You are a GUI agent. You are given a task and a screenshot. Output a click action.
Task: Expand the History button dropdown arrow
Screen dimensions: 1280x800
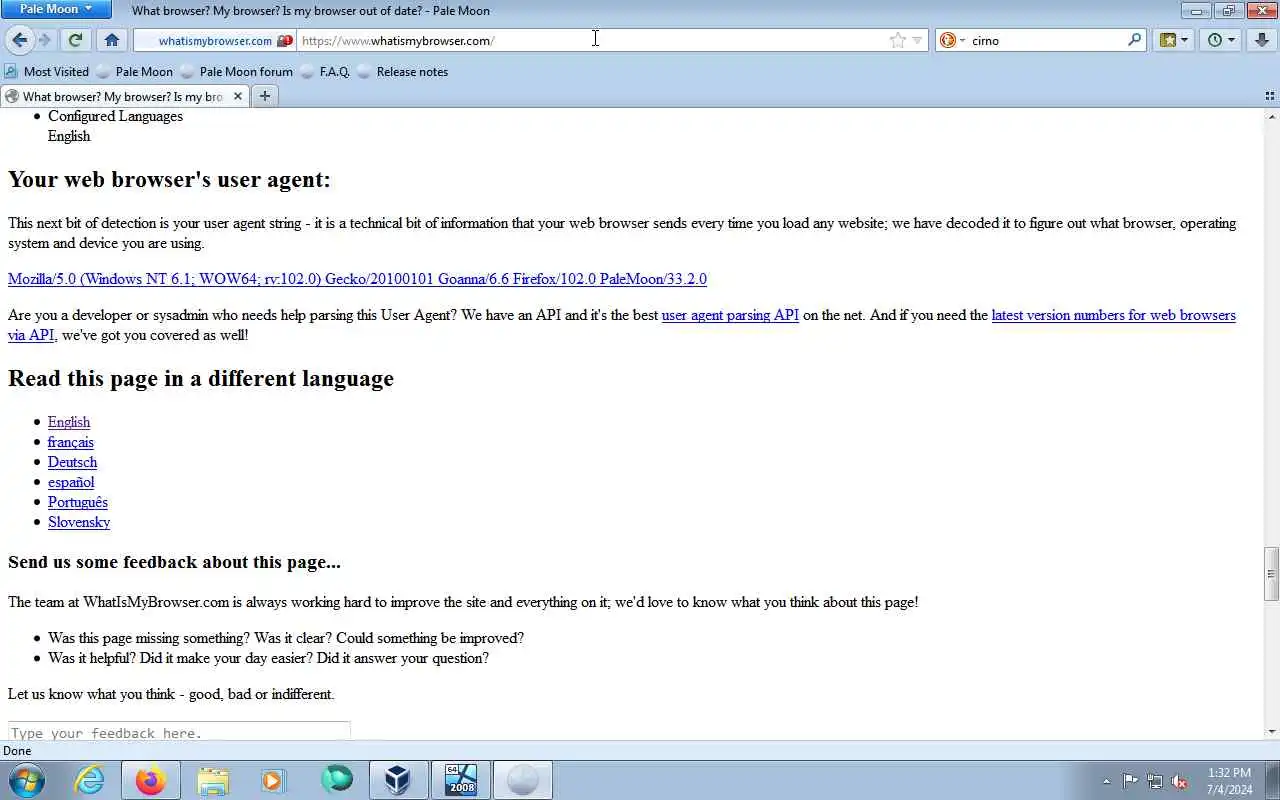coord(1232,40)
